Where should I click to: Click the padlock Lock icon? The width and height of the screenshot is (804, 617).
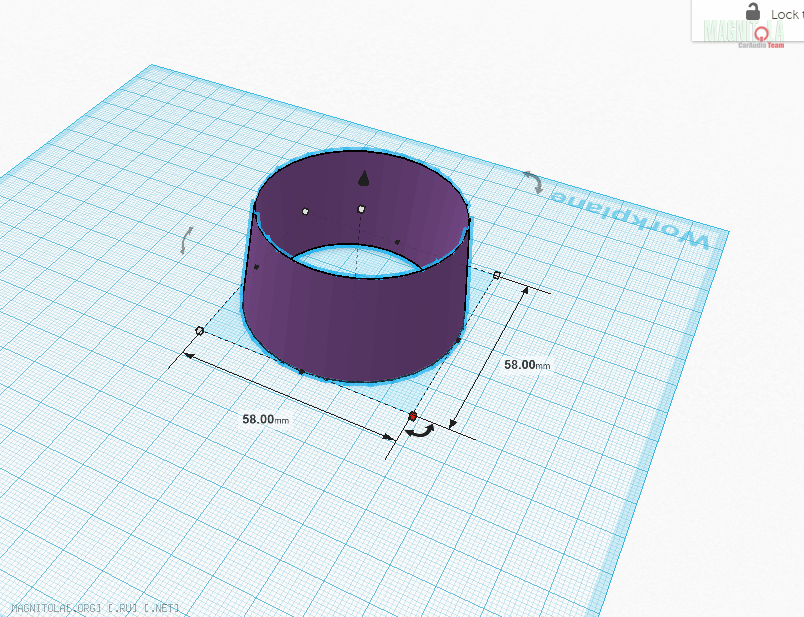752,12
